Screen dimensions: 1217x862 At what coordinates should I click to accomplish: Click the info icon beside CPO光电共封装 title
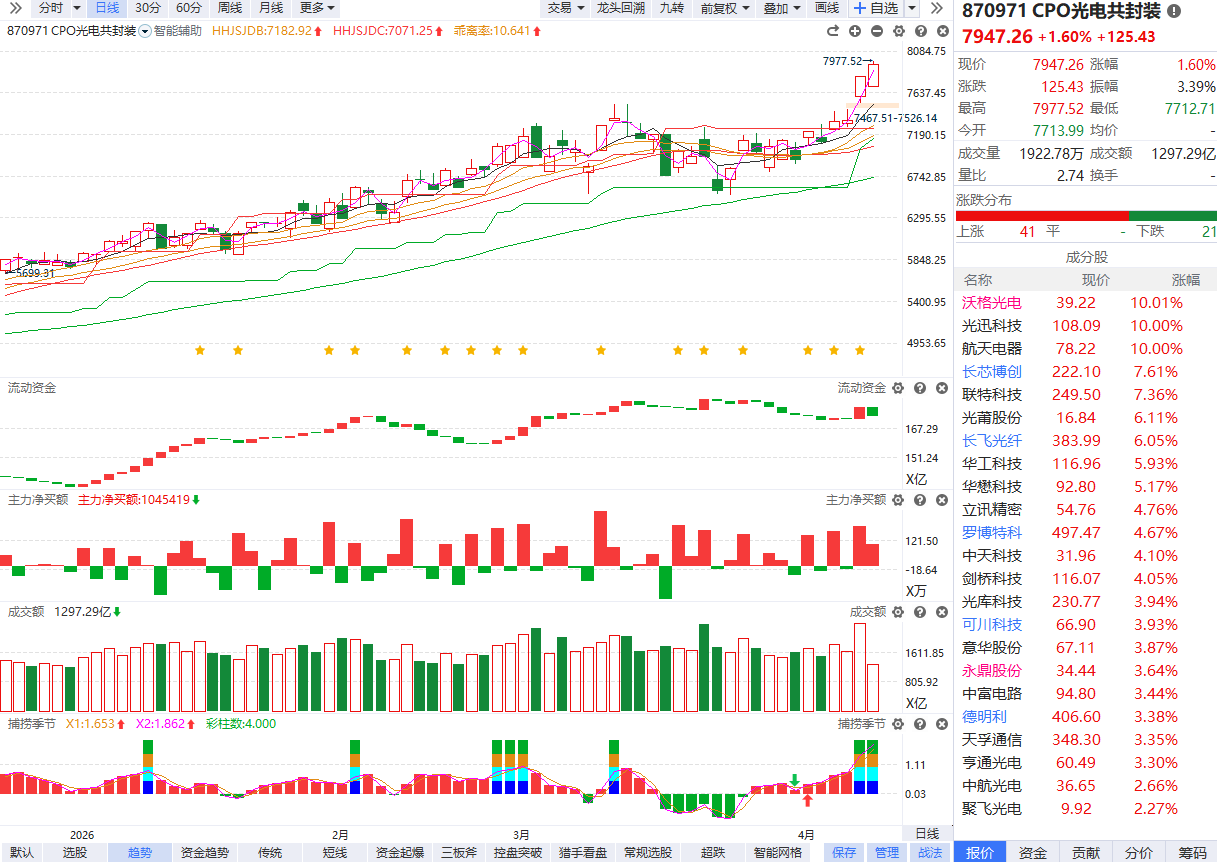pos(1174,11)
